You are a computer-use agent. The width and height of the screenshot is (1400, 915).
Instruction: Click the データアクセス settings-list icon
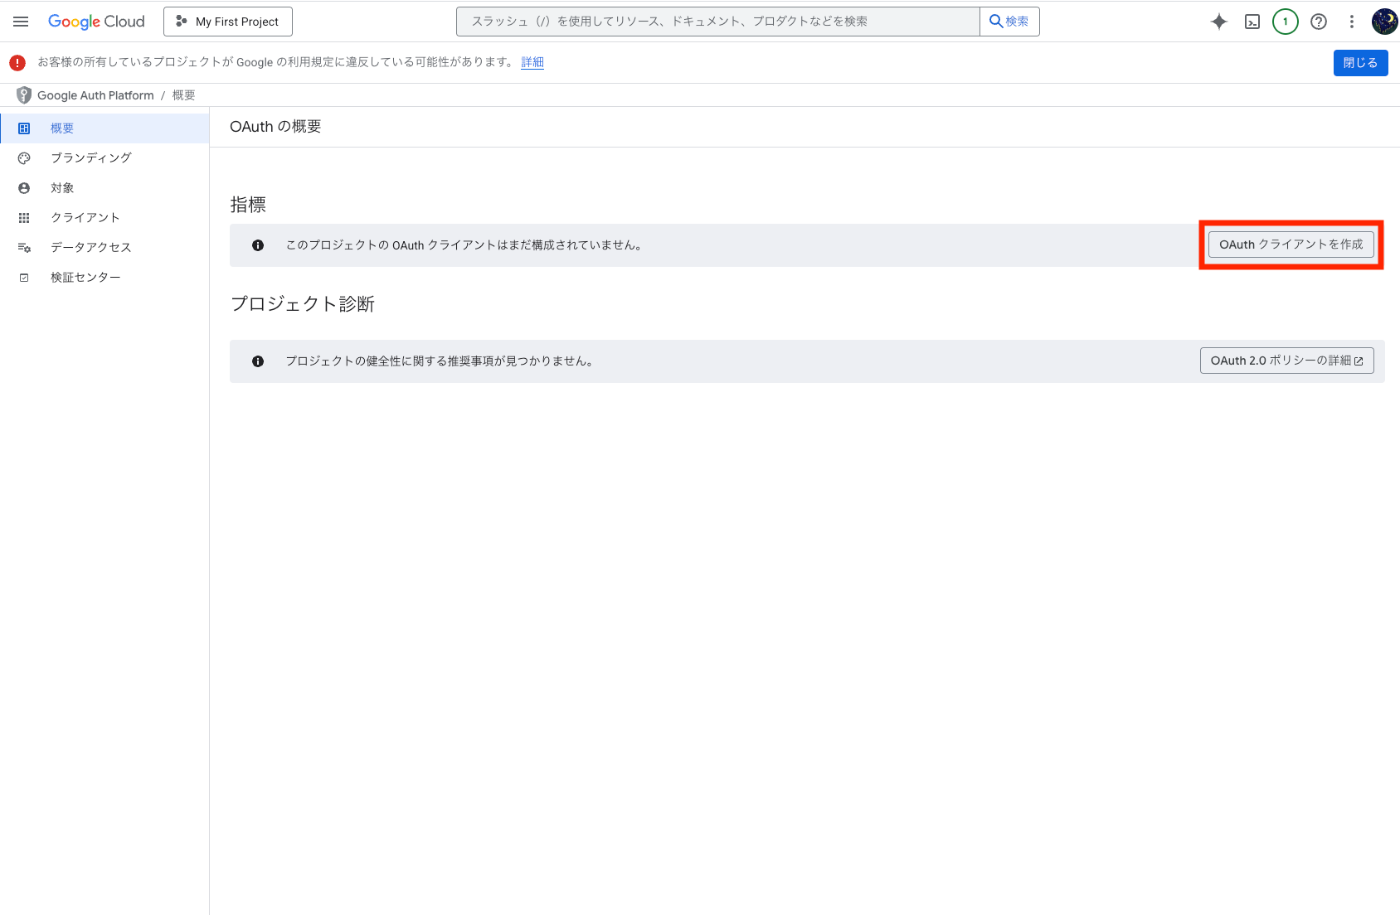(24, 247)
